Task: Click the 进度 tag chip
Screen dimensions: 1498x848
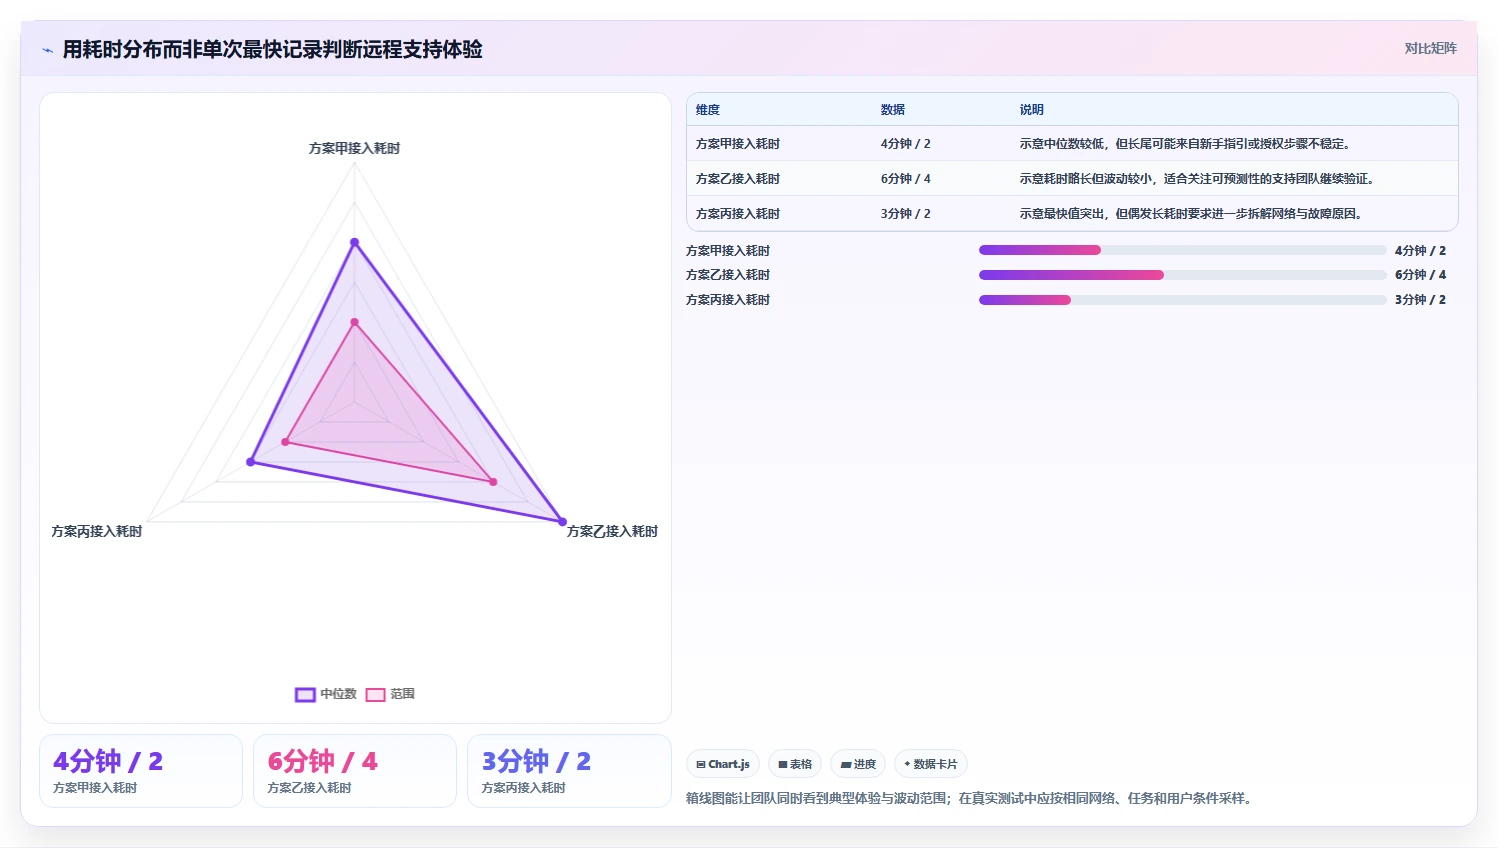Action: [858, 764]
